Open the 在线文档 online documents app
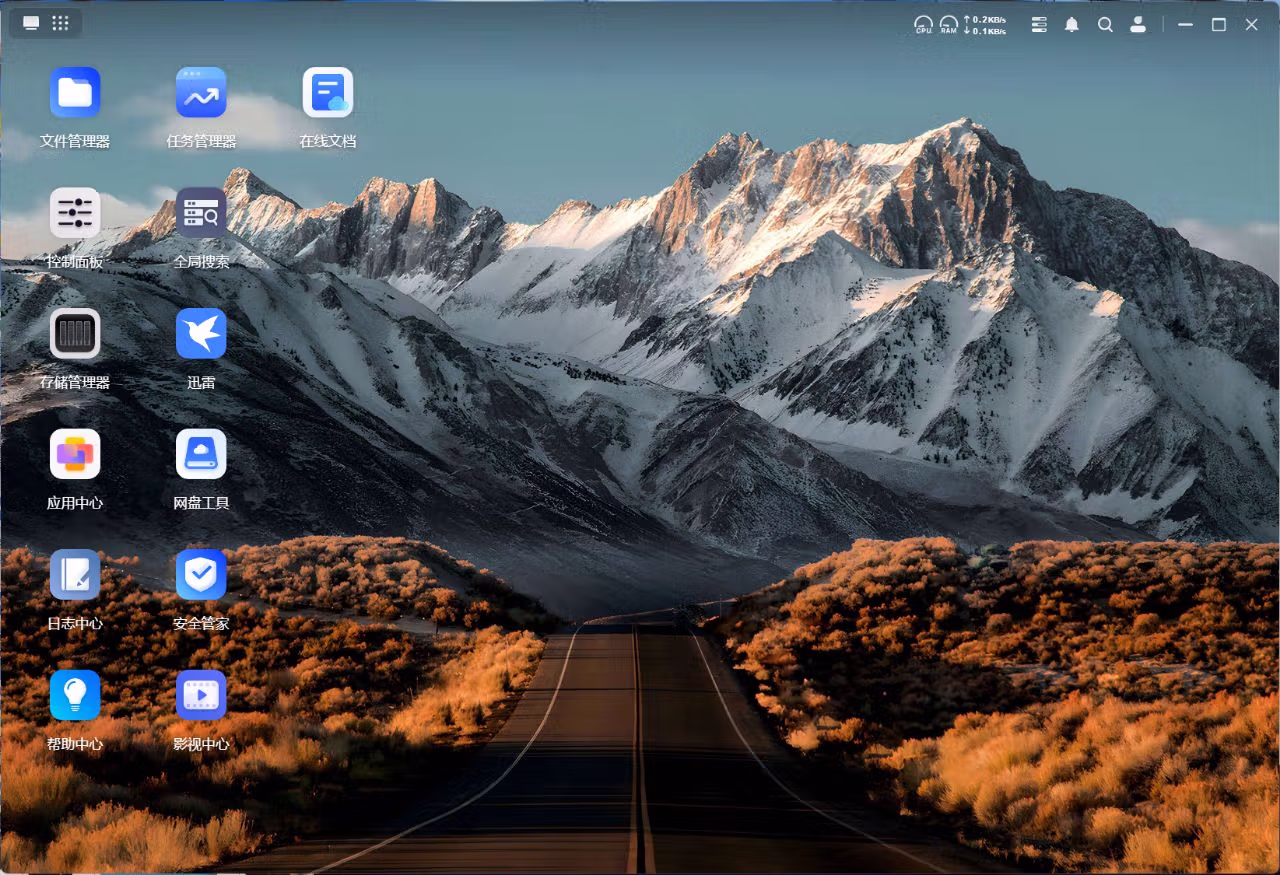 [328, 93]
